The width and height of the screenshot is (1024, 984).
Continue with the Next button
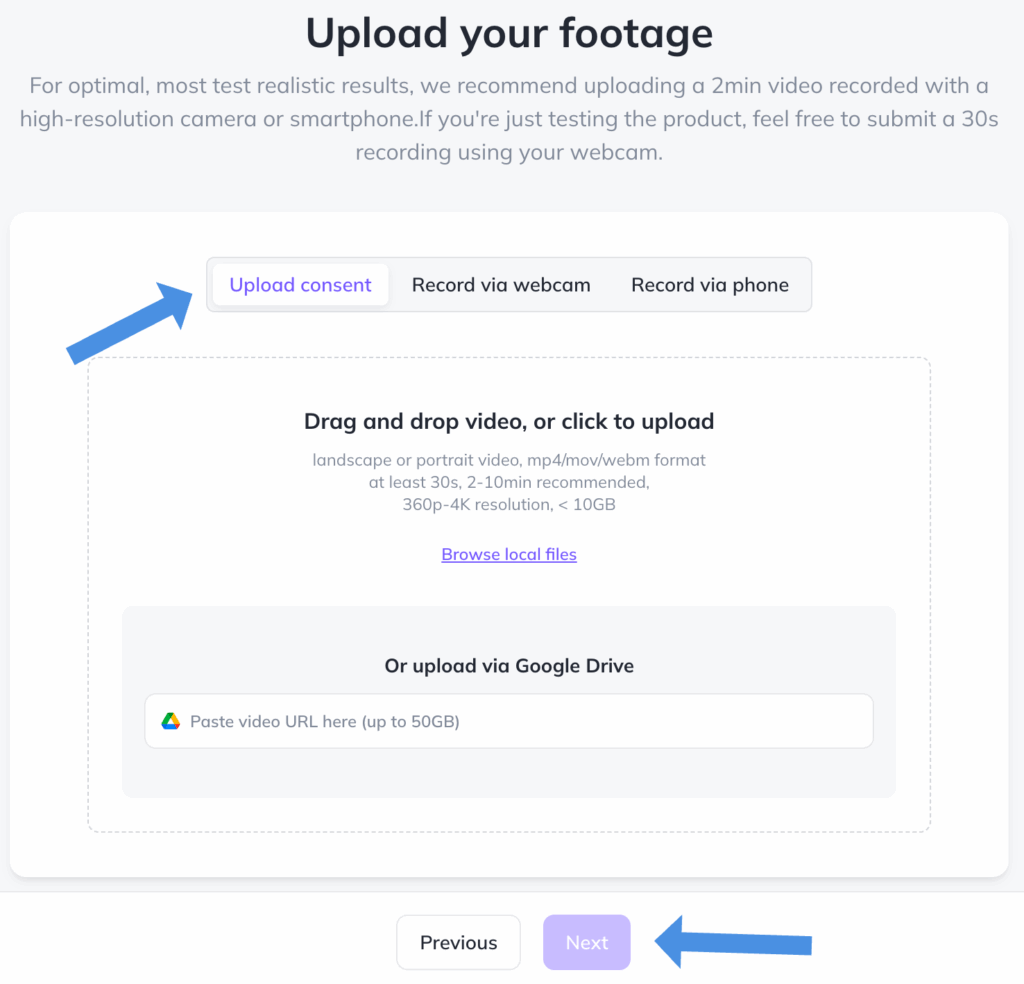(586, 942)
